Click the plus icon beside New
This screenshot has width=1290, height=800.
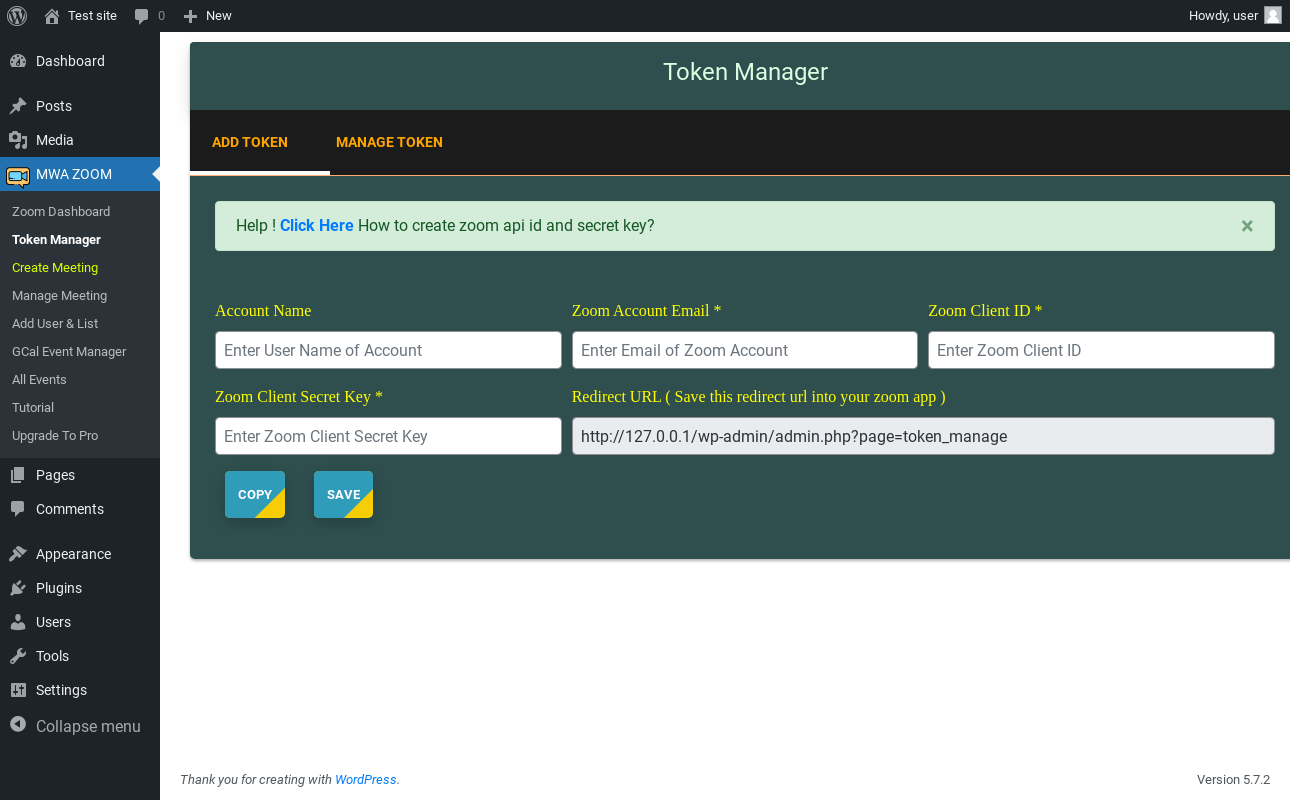(x=191, y=16)
